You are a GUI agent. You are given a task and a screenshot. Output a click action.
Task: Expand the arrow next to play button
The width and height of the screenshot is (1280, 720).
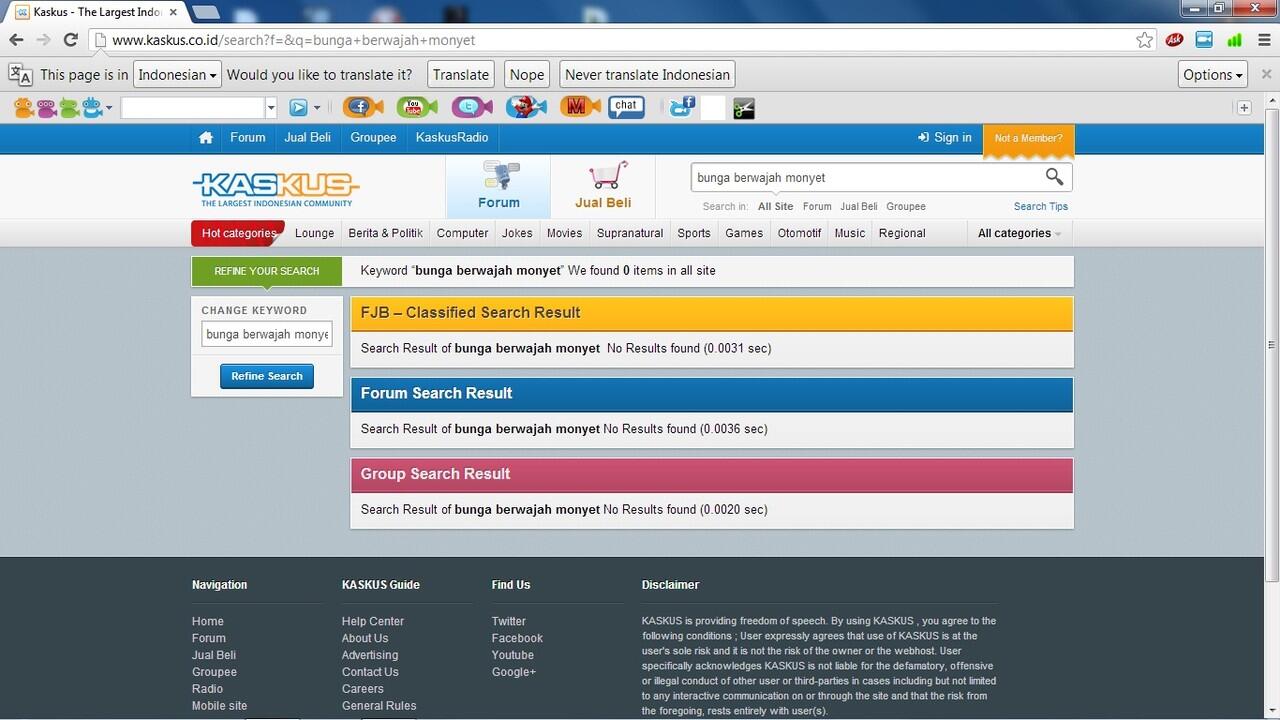pos(317,107)
